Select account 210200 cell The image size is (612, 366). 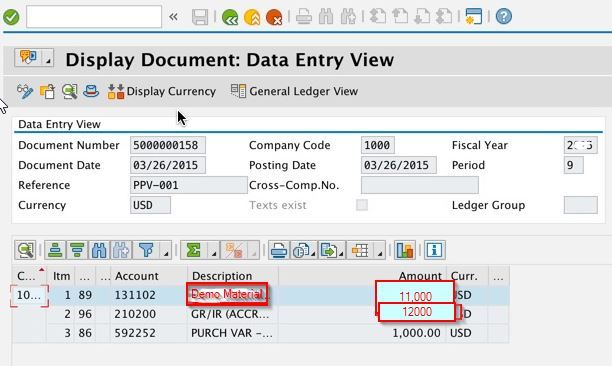pos(149,314)
